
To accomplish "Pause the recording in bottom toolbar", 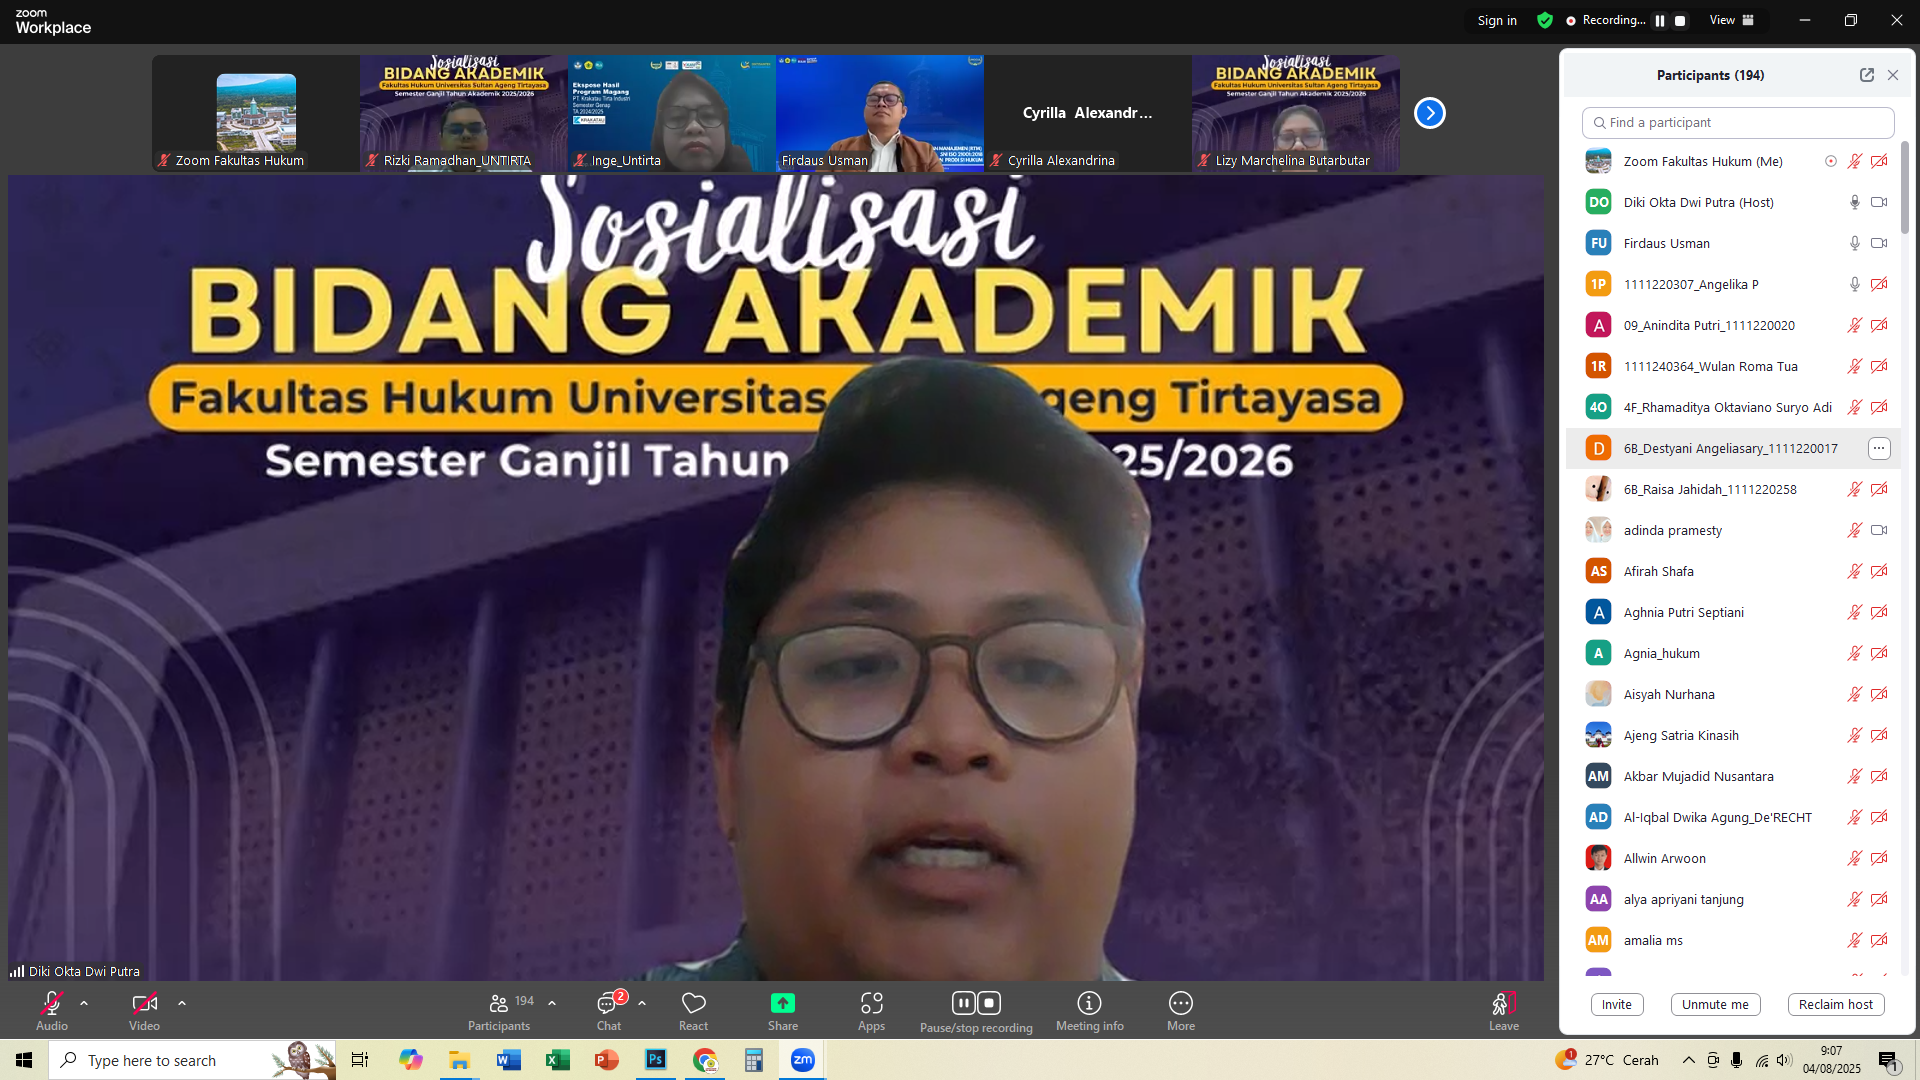I will 964,1003.
